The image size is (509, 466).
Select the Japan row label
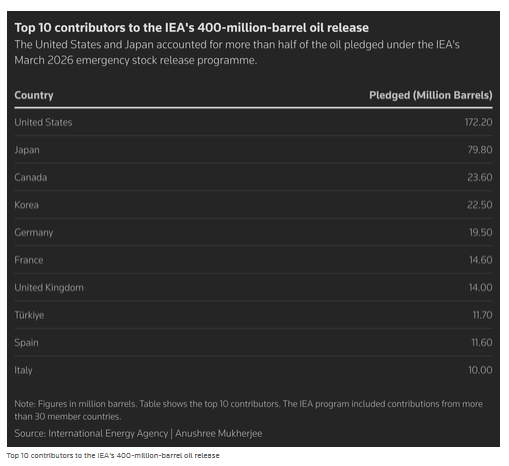click(27, 150)
